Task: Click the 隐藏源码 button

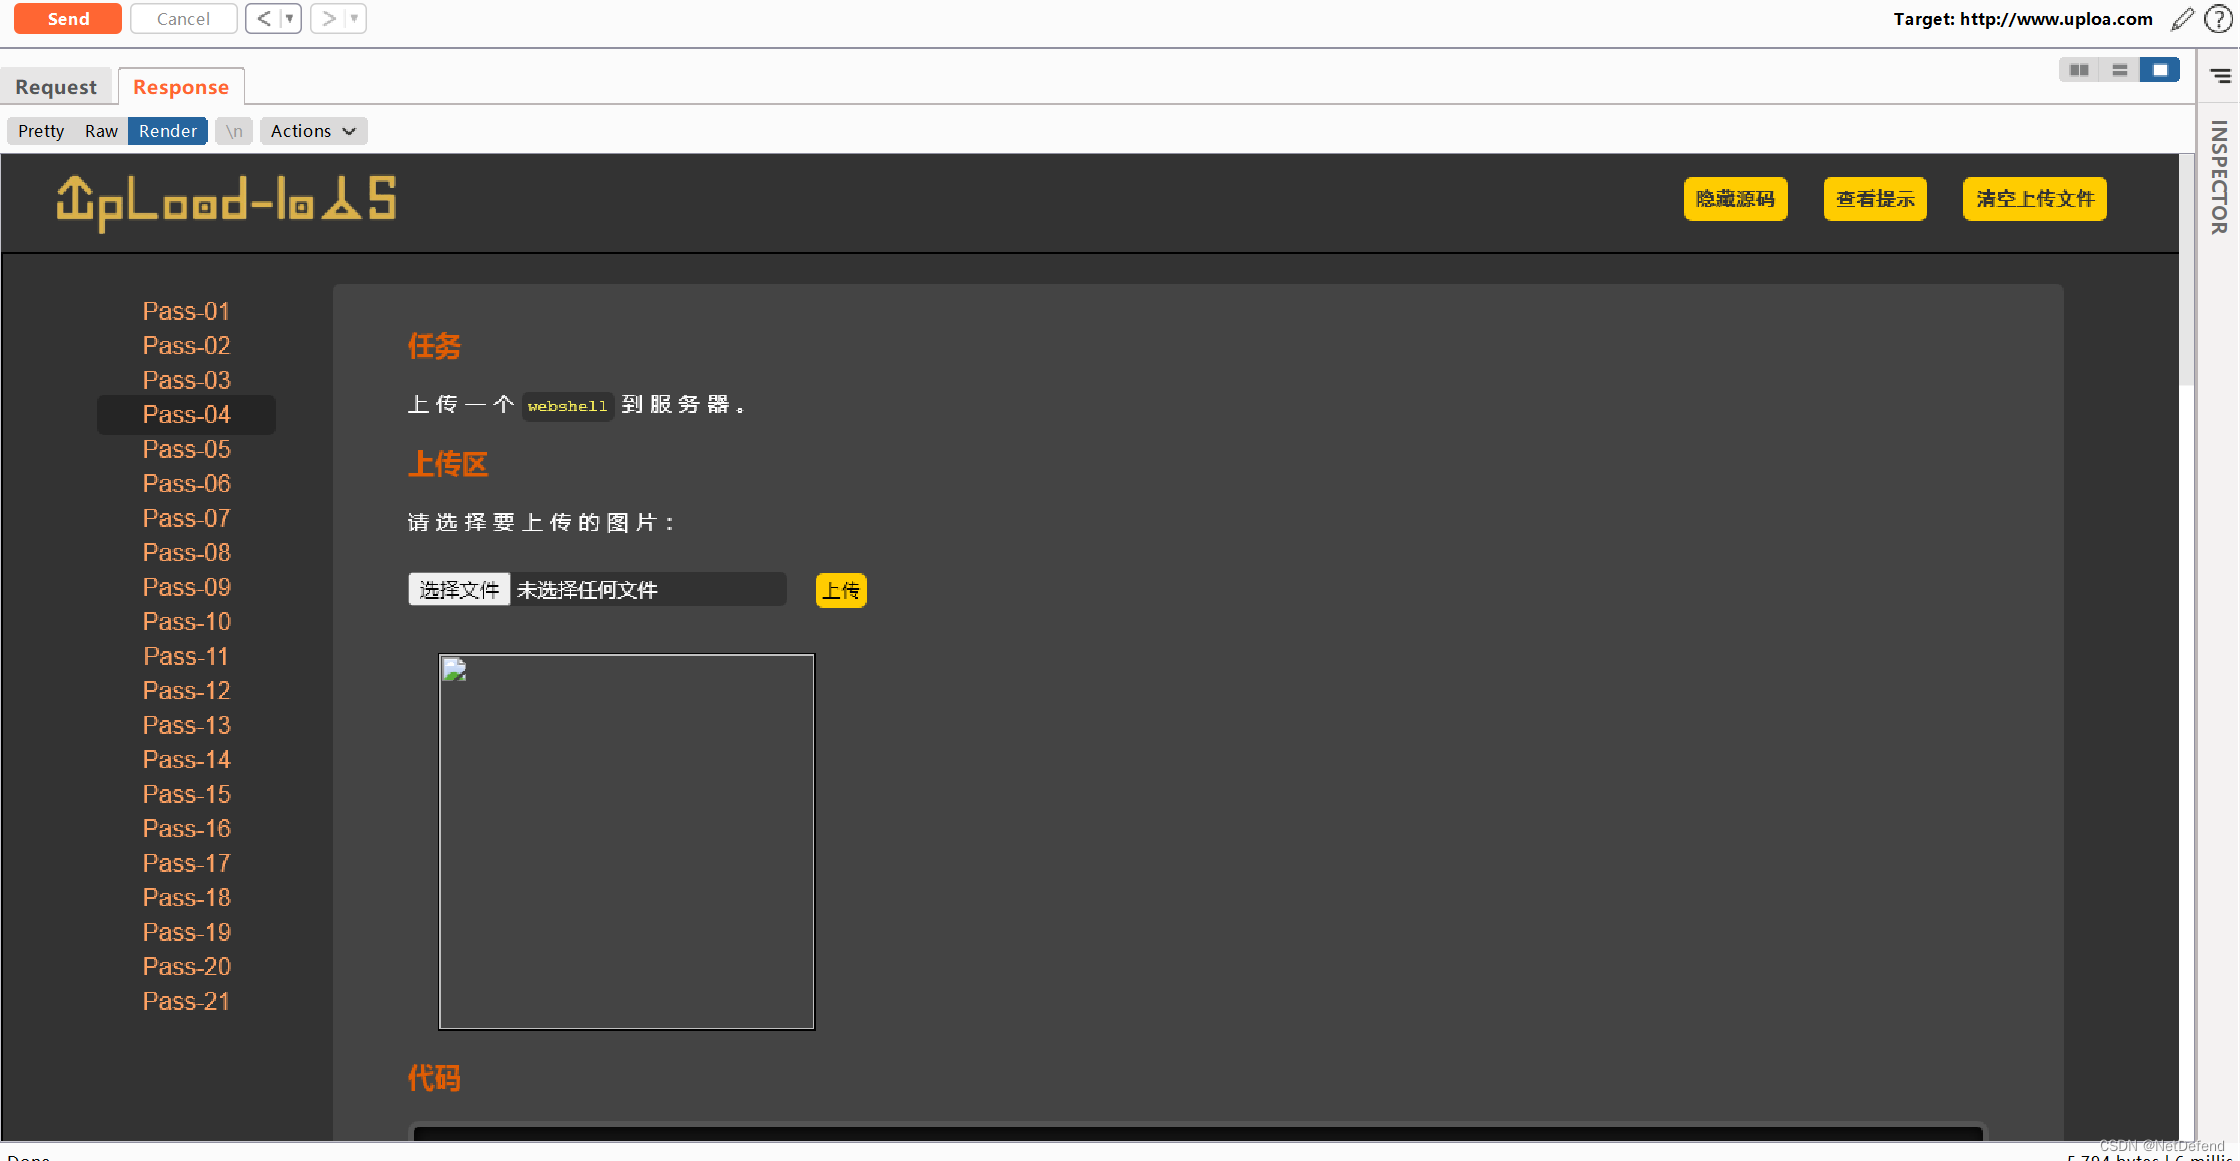Action: 1735,199
